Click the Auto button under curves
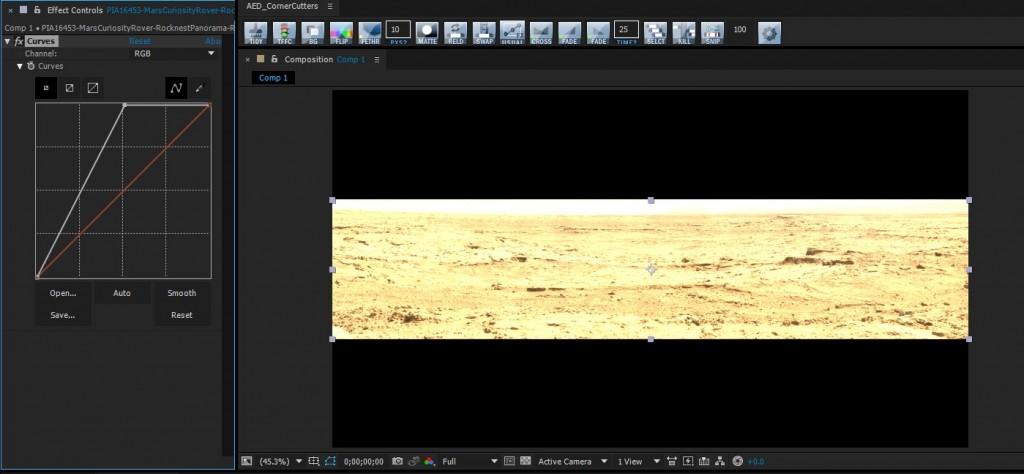 coord(122,293)
